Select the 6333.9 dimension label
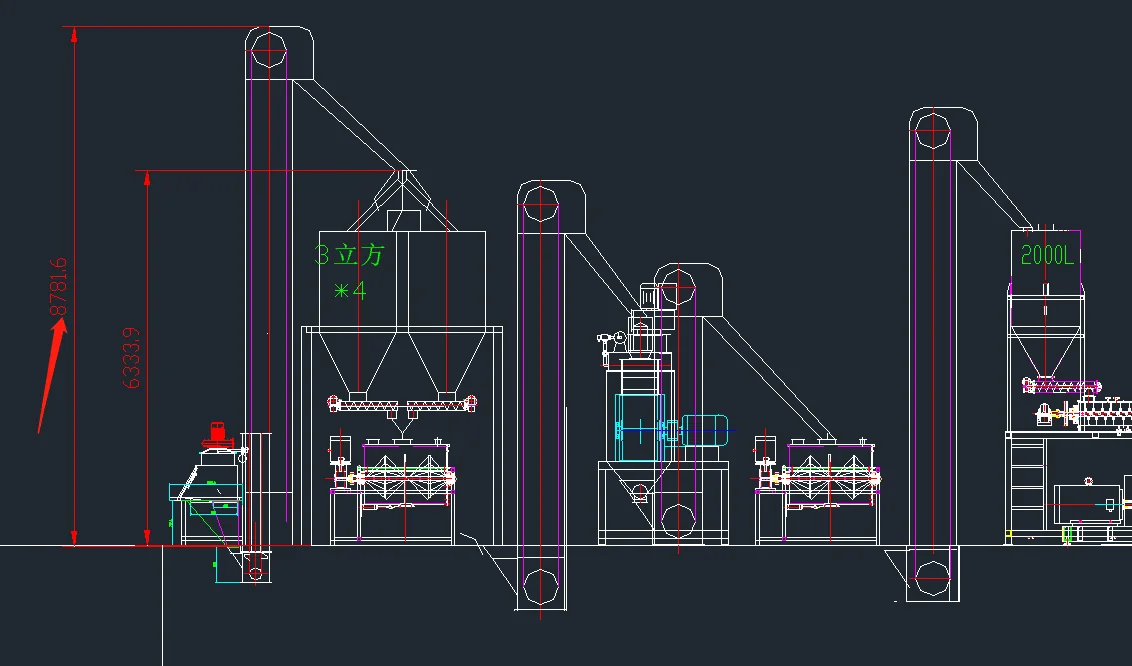 130,357
